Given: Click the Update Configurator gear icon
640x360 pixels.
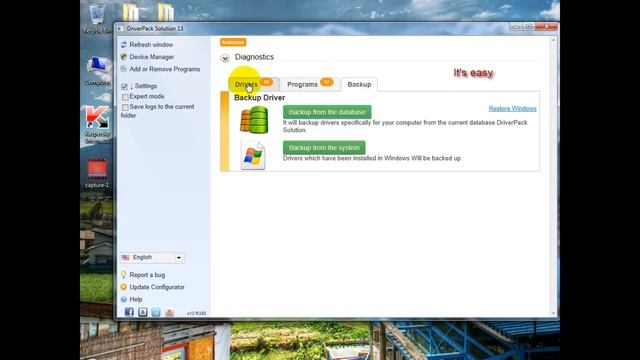Looking at the screenshot, I should [x=124, y=287].
